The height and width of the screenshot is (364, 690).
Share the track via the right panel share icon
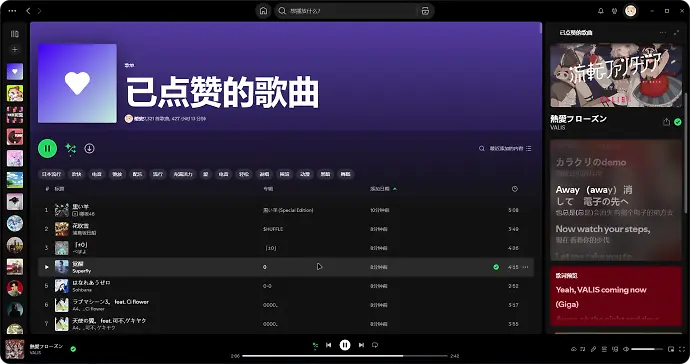pos(666,122)
